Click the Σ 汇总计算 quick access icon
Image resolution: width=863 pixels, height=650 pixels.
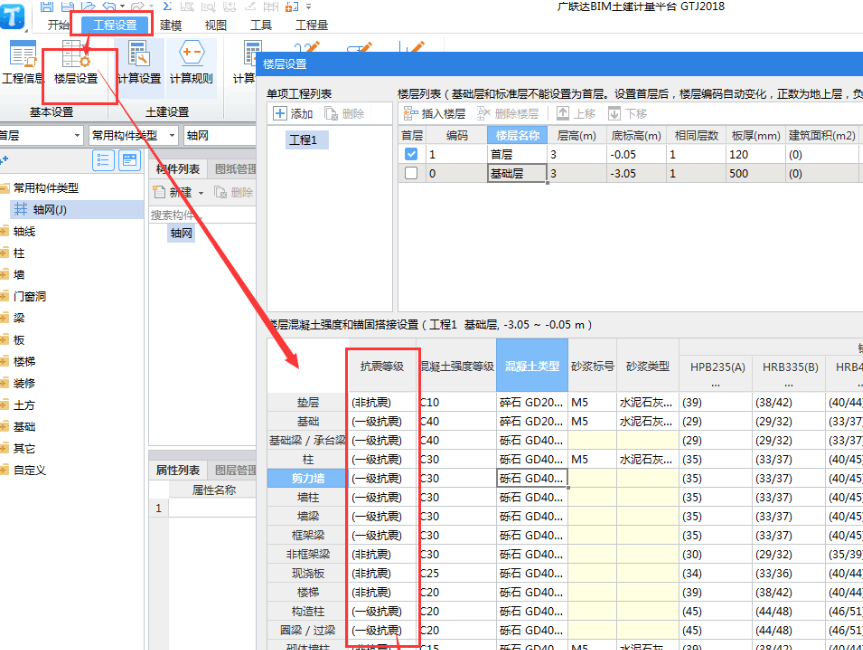(x=167, y=6)
